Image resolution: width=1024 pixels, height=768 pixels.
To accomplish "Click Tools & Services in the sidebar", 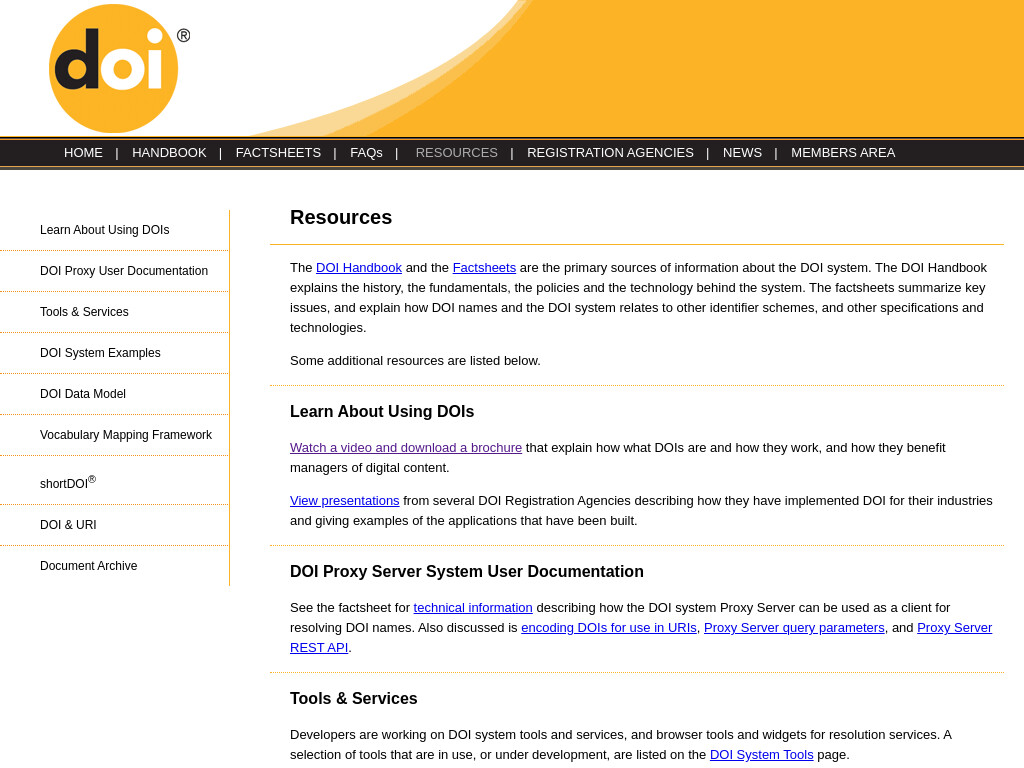I will pyautogui.click(x=84, y=312).
